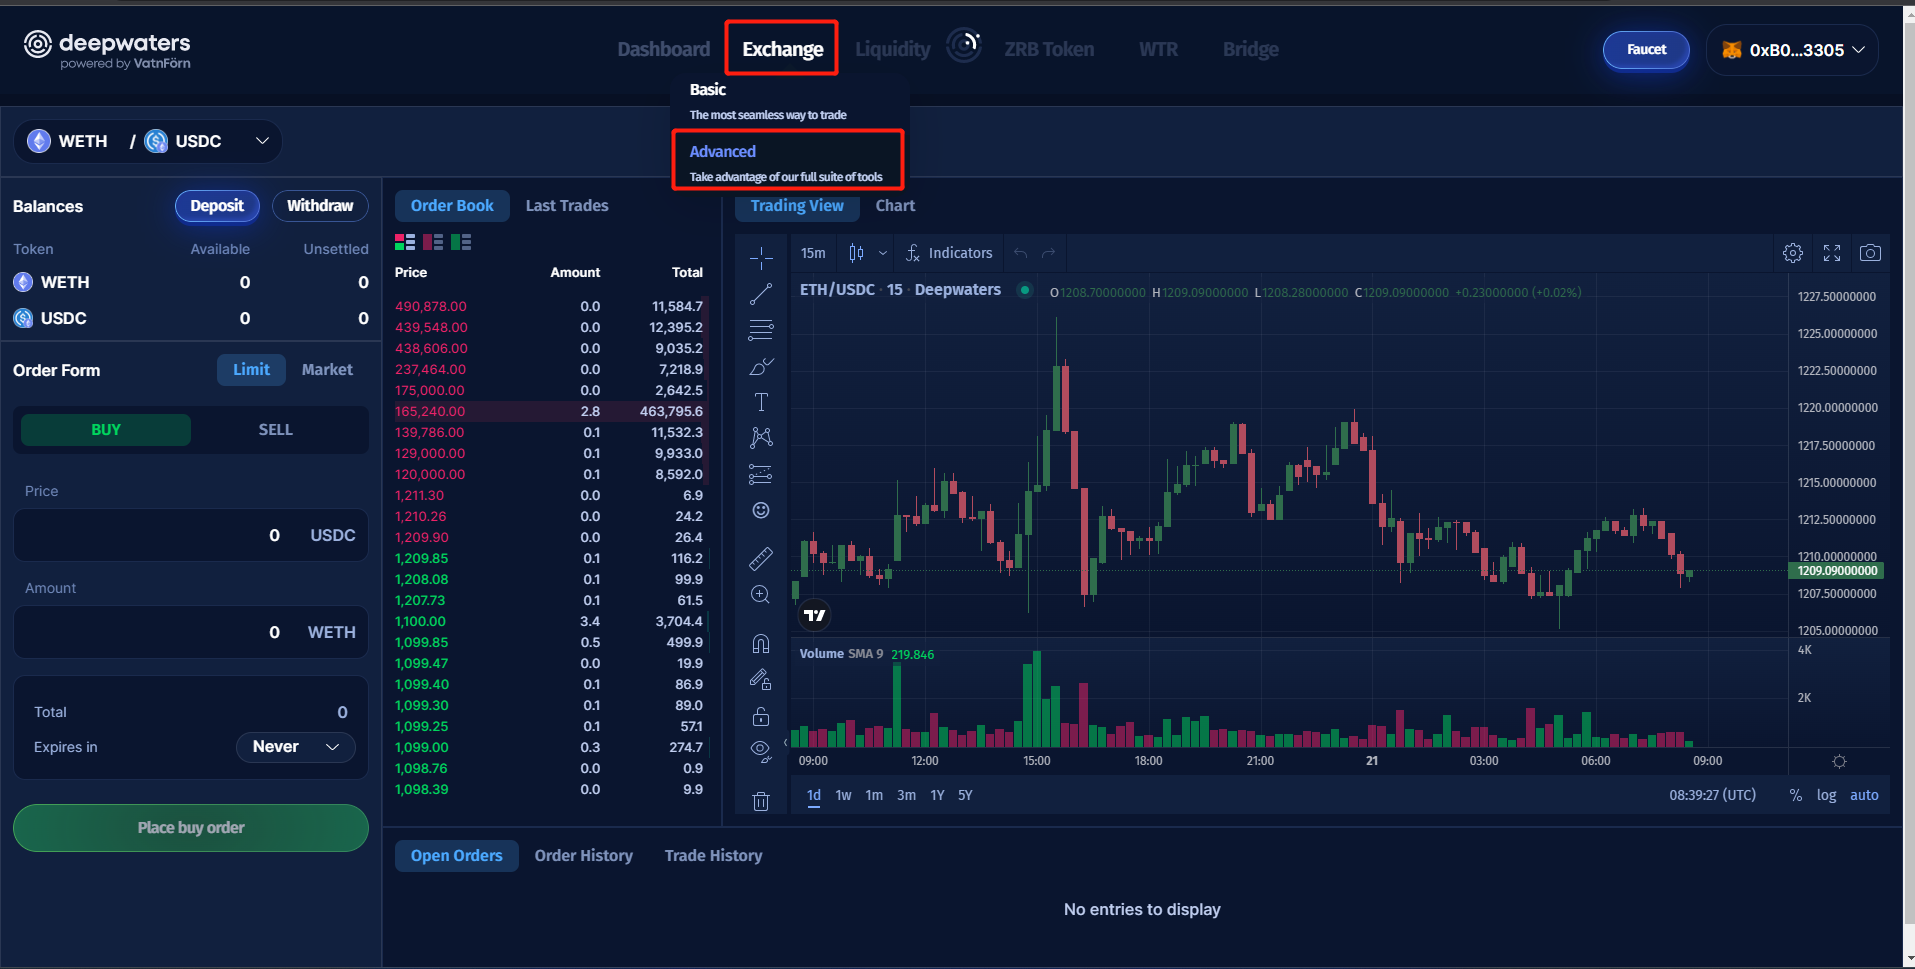Image resolution: width=1915 pixels, height=969 pixels.
Task: Select the crosshair cursor tool
Action: [x=761, y=257]
